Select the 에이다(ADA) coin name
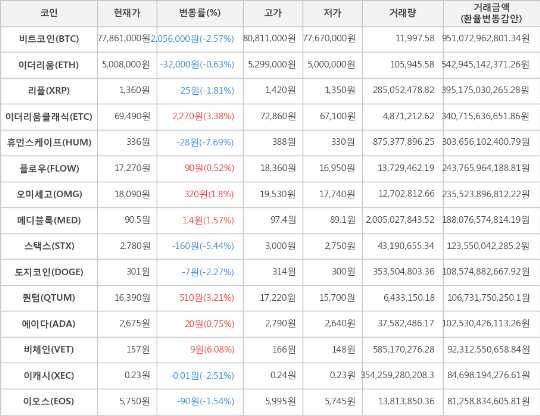 point(49,324)
